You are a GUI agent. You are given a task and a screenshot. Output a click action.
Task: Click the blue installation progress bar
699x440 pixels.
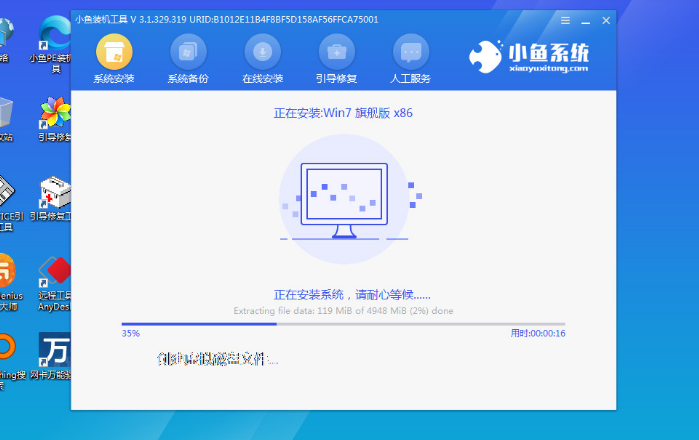(x=342, y=324)
